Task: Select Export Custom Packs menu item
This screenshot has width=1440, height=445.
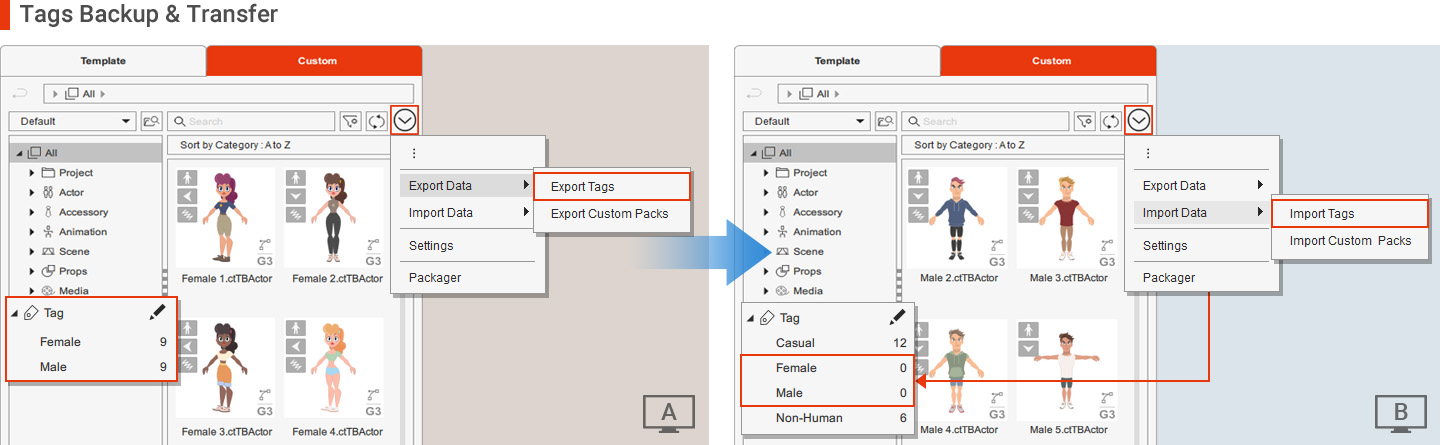Action: point(609,213)
